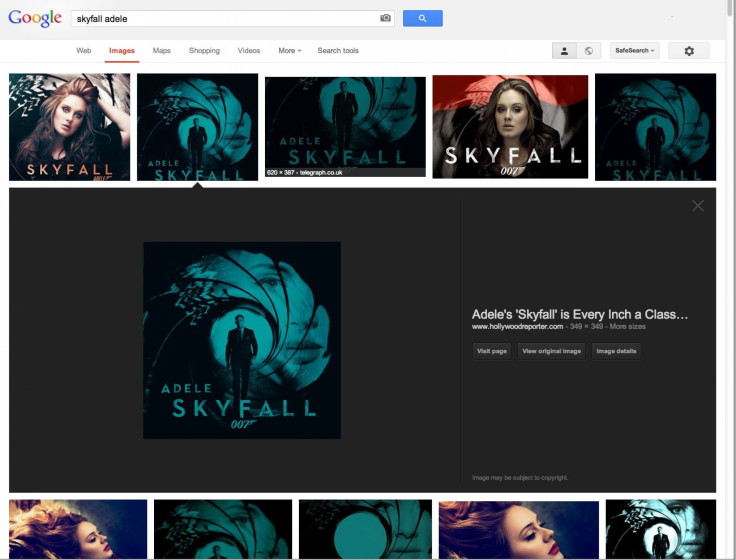Image resolution: width=736 pixels, height=560 pixels.
Task: Open the settings gear menu
Action: point(689,51)
